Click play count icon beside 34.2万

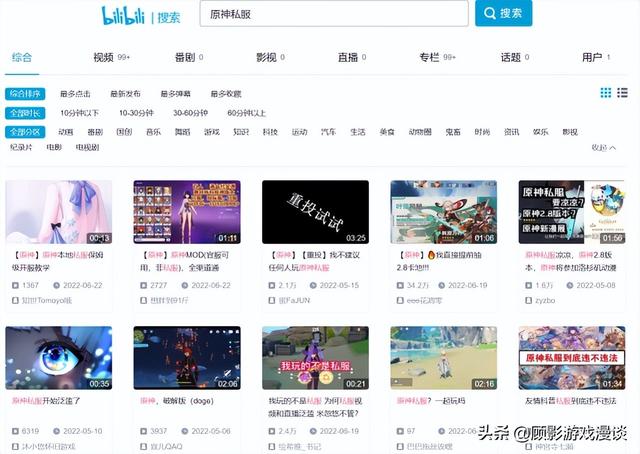point(398,285)
